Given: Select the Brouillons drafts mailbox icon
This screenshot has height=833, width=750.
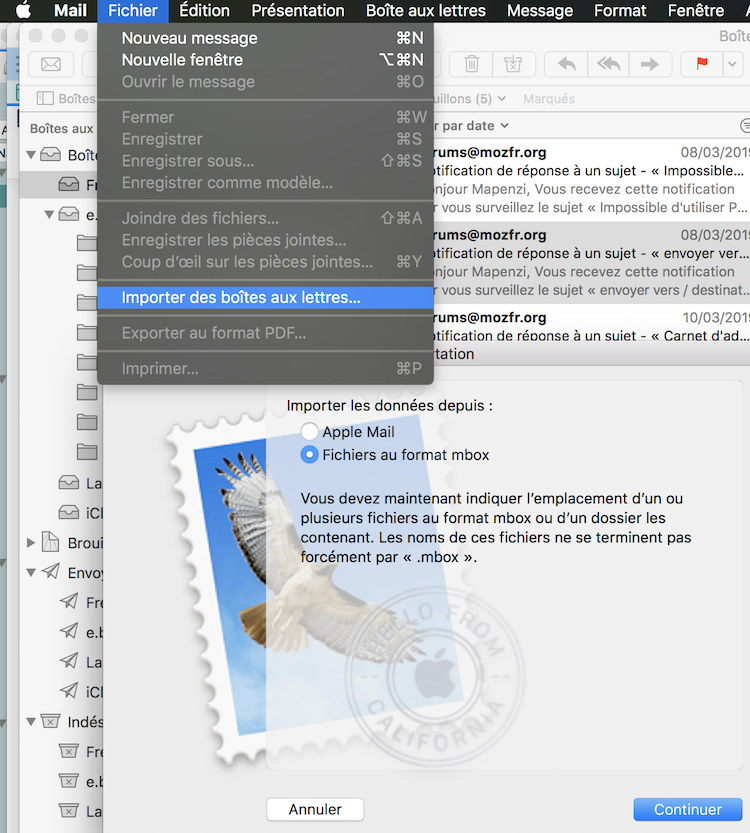Looking at the screenshot, I should pyautogui.click(x=50, y=542).
